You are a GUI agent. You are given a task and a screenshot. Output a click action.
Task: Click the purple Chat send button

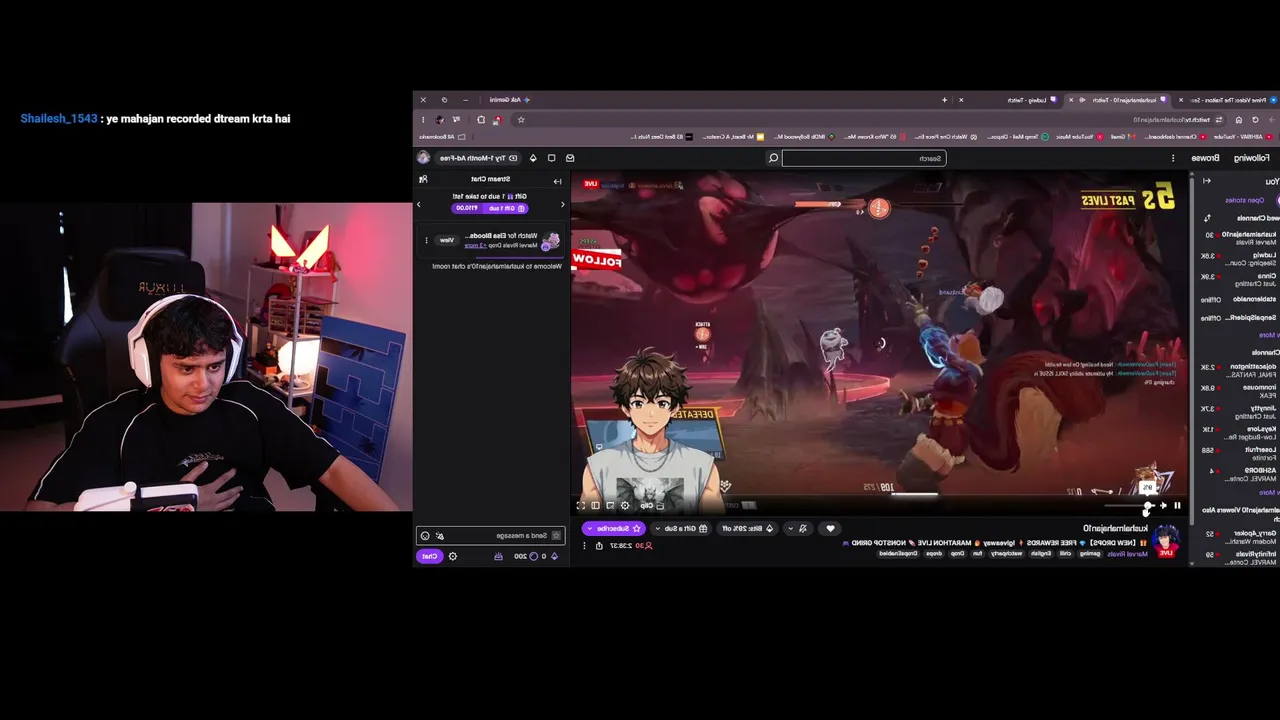click(x=430, y=556)
